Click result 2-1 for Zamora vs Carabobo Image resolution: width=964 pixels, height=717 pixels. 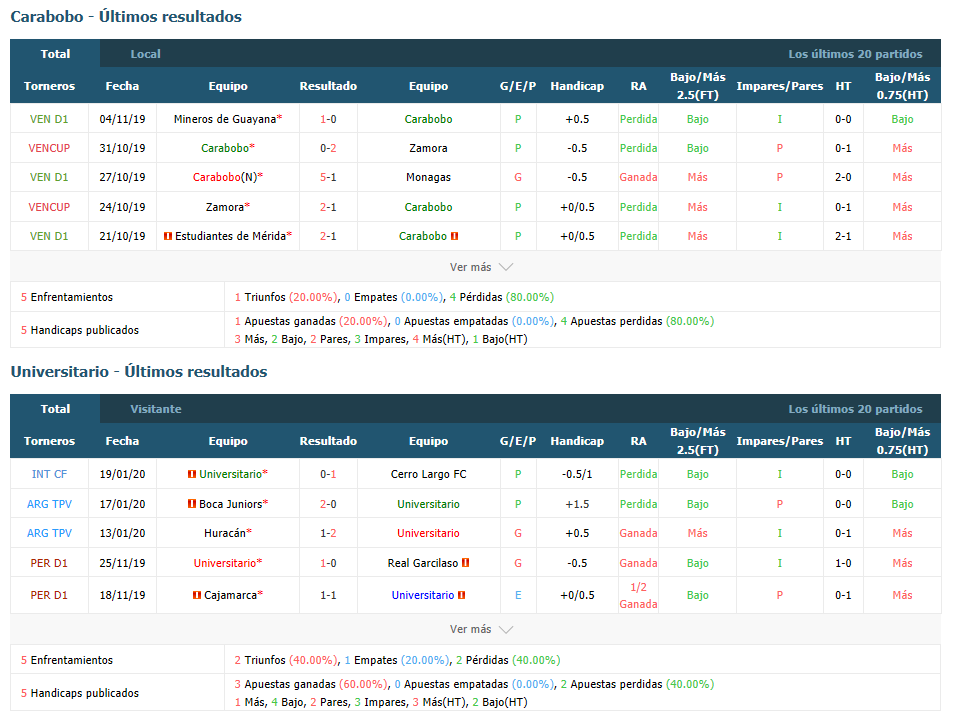point(328,207)
